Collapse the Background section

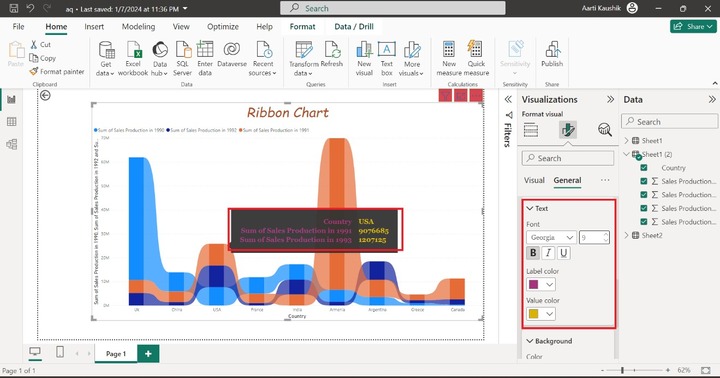tap(530, 341)
